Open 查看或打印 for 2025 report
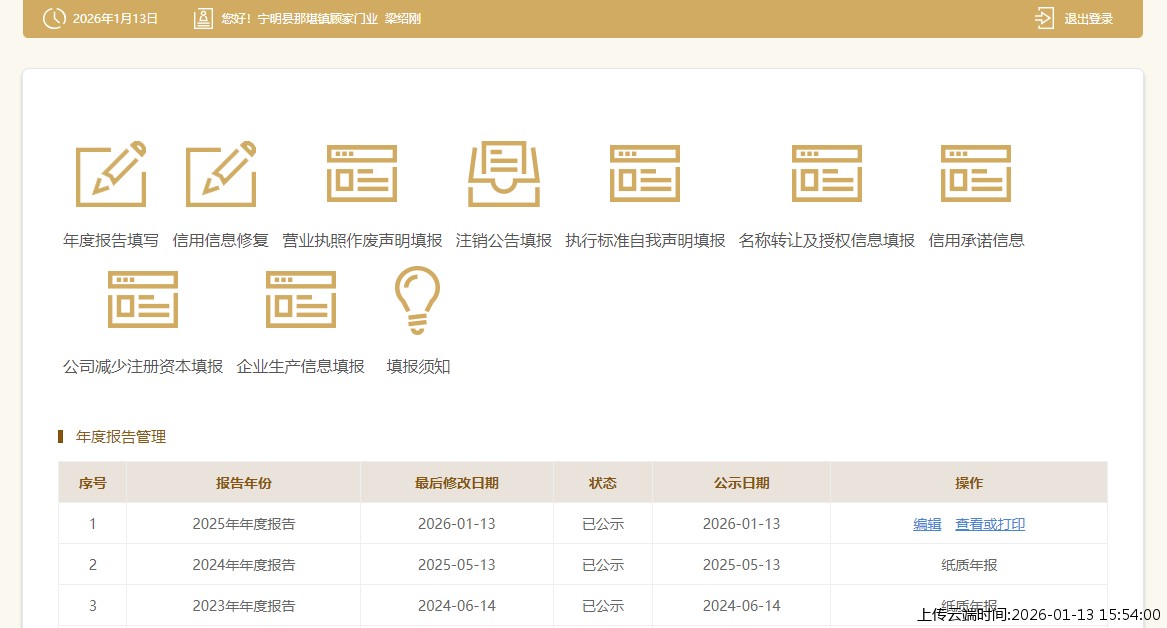Viewport: 1167px width, 628px height. pyautogui.click(x=990, y=524)
